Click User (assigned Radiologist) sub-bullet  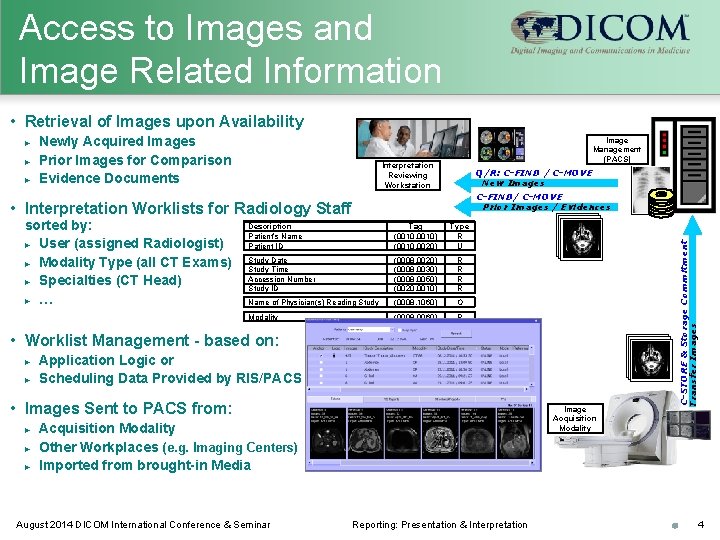(131, 243)
